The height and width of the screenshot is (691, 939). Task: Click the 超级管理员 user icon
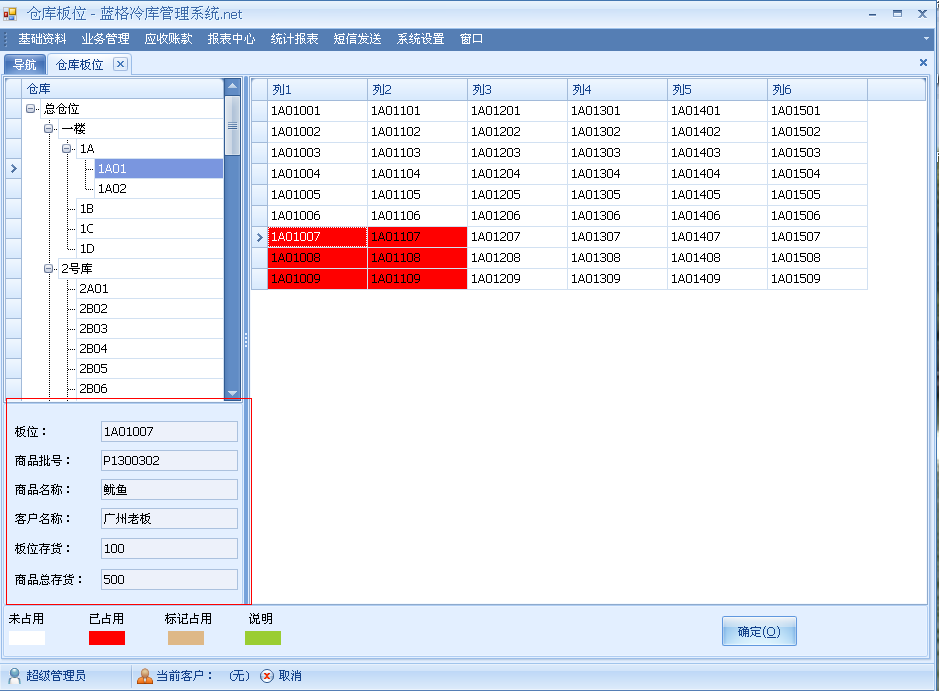click(14, 676)
